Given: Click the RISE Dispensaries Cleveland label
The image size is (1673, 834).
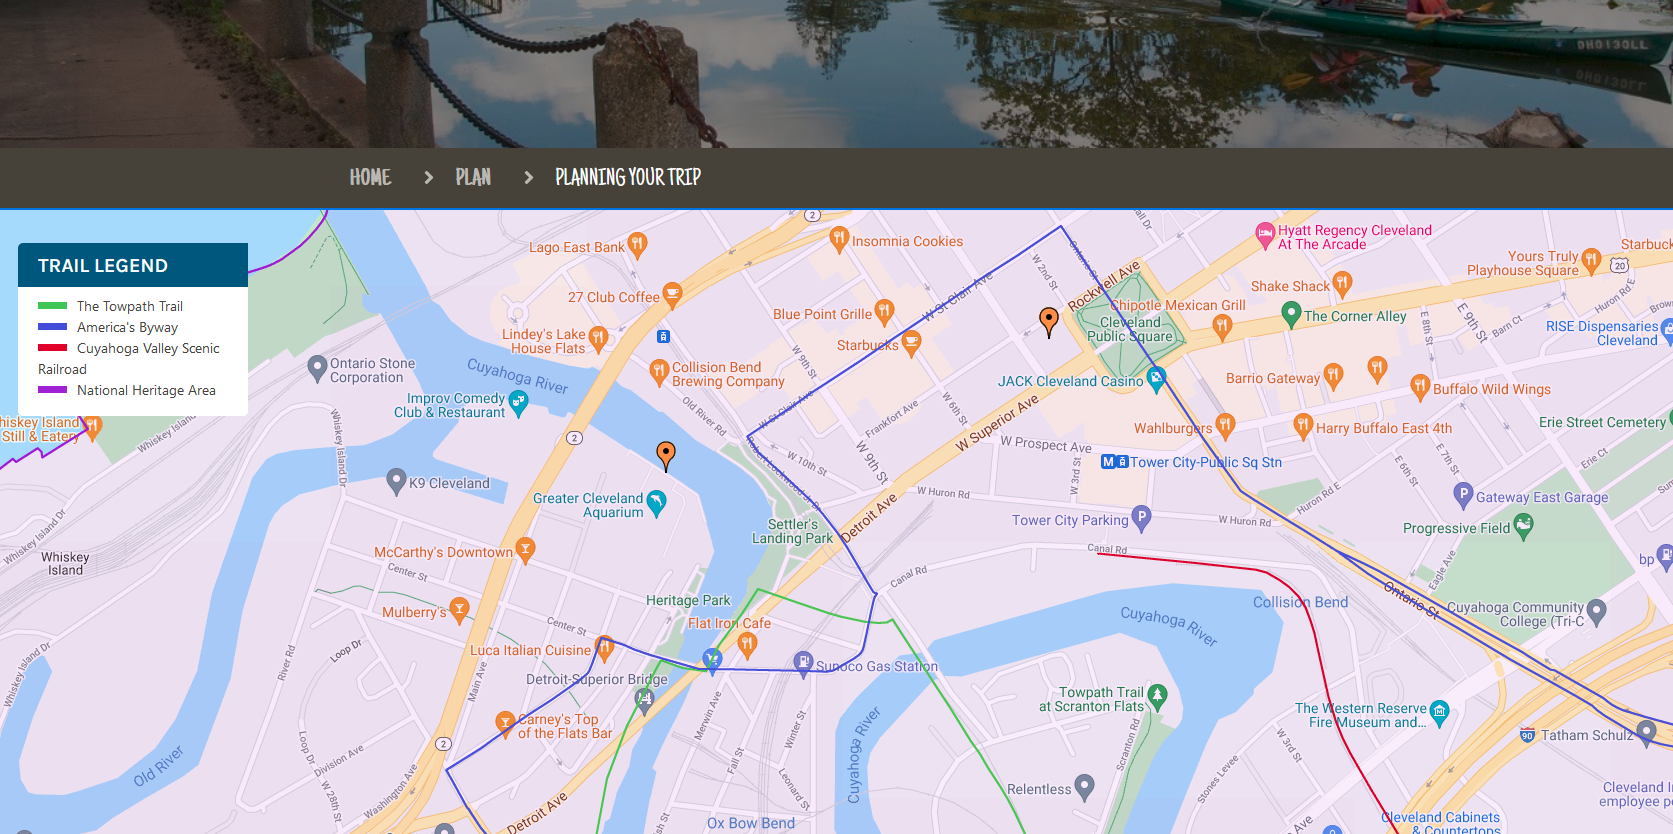Looking at the screenshot, I should pos(1602,333).
